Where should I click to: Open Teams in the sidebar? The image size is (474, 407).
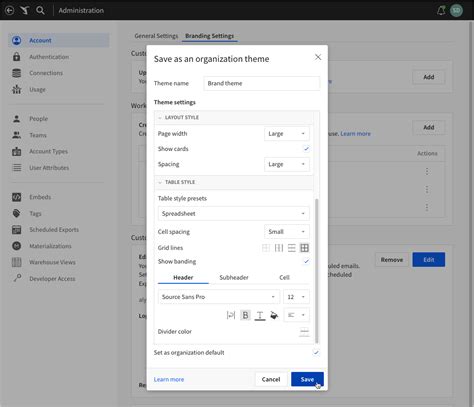tap(38, 135)
